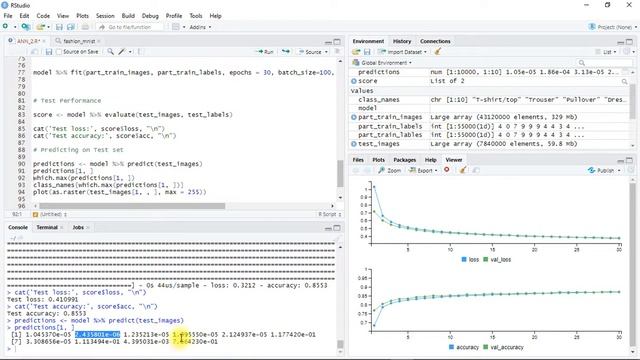640x360 pixels.
Task: Click the Create Project icon
Action: (26, 27)
